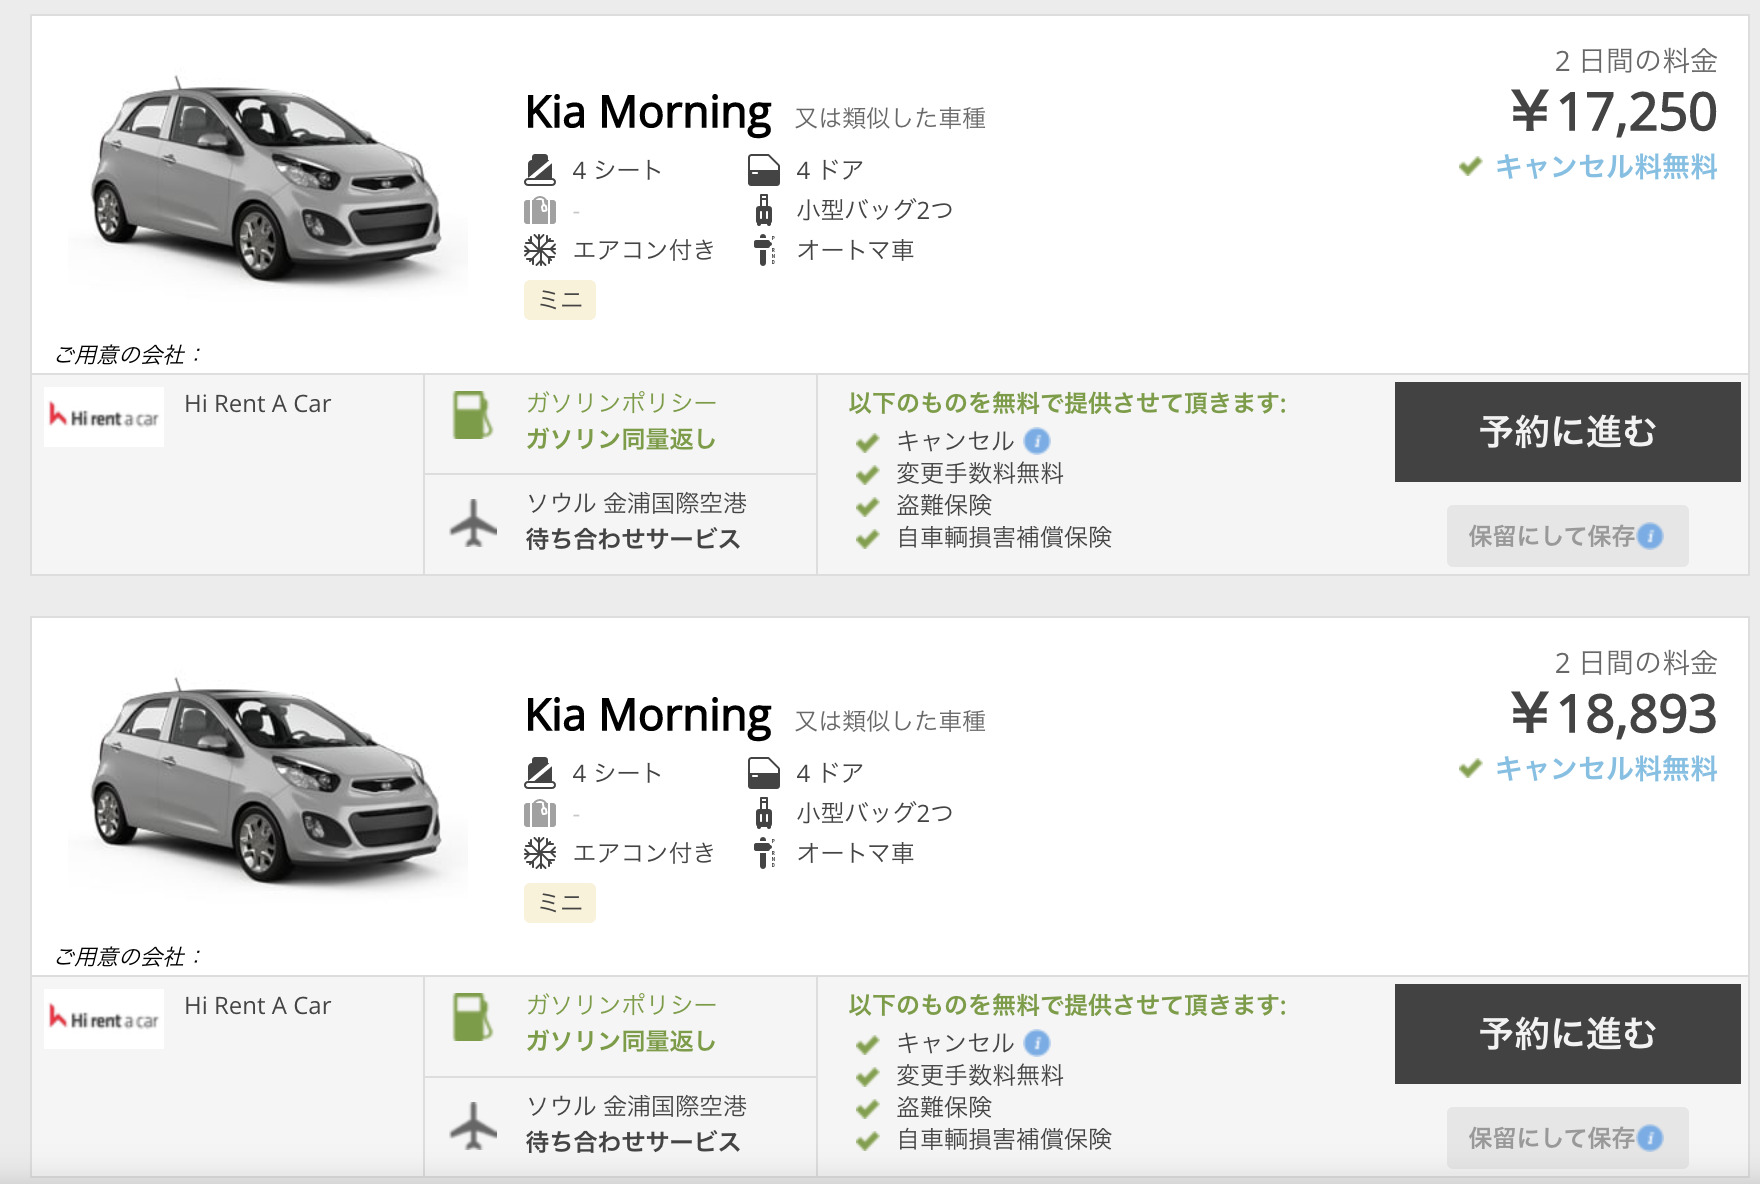This screenshot has height=1184, width=1760.
Task: Click the second 保留にして保存 button
Action: pyautogui.click(x=1567, y=1138)
